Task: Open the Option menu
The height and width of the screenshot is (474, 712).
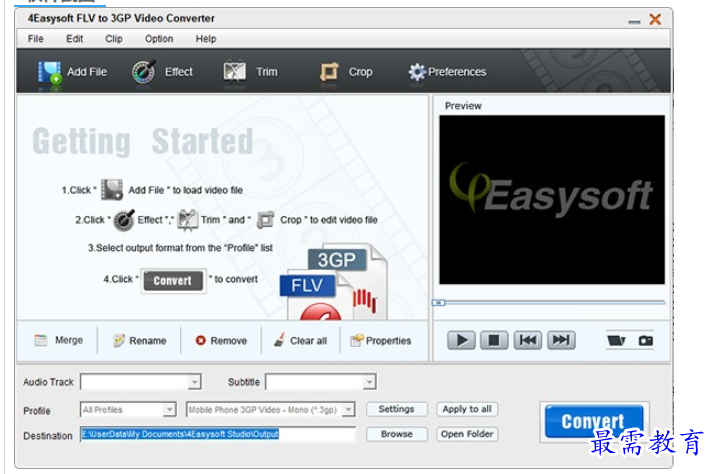Action: coord(159,39)
